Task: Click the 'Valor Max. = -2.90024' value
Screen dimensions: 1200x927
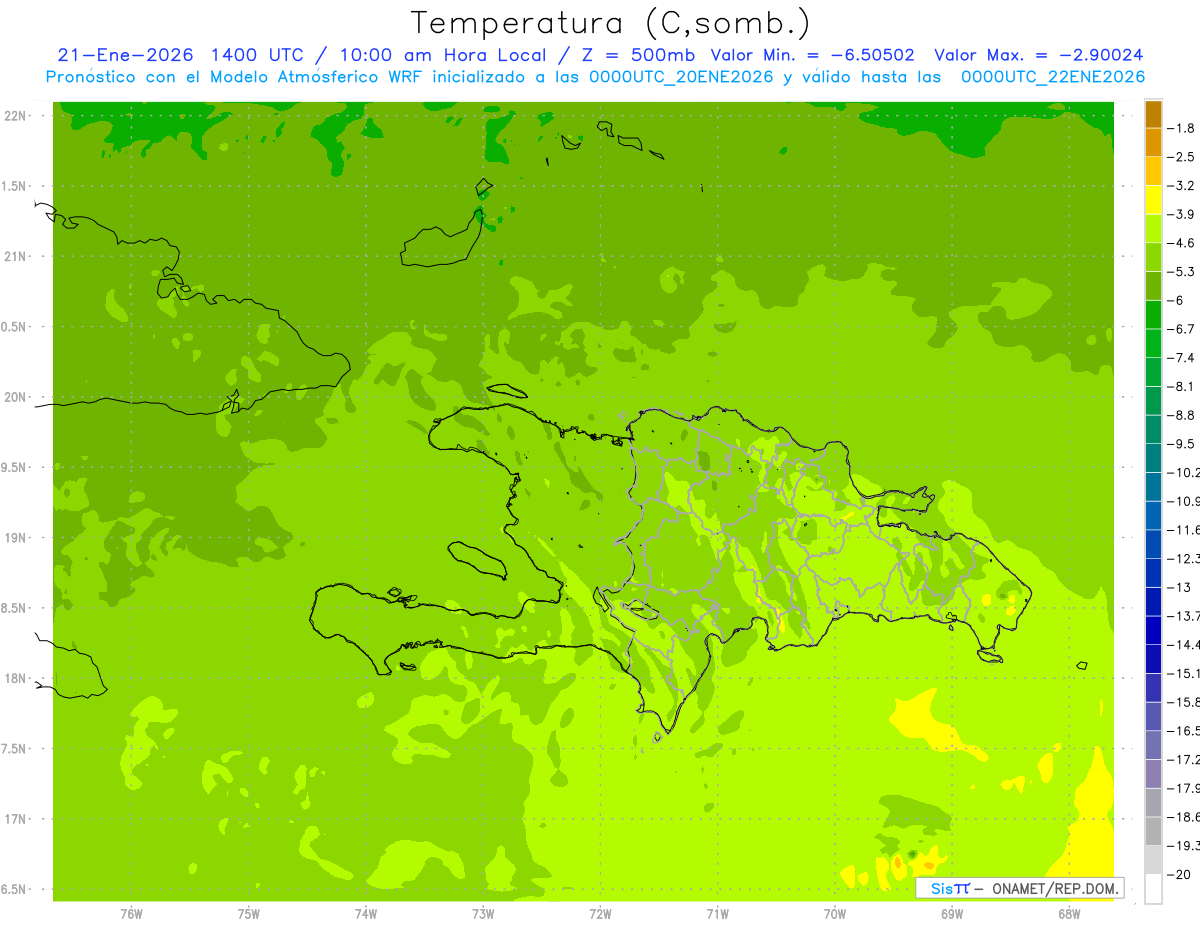Action: pyautogui.click(x=1039, y=55)
